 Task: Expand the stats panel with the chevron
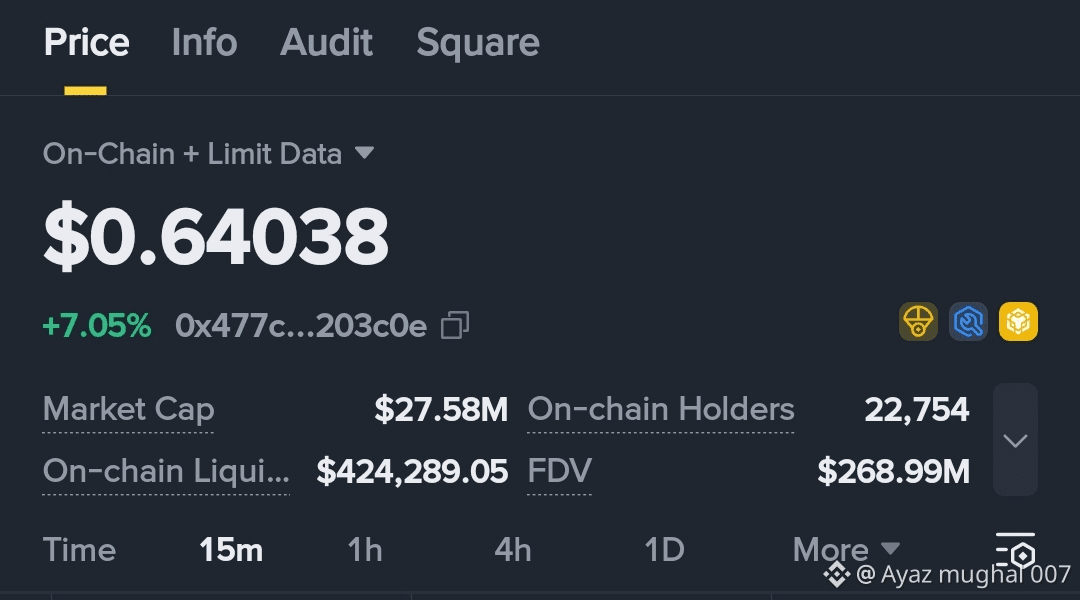1015,440
